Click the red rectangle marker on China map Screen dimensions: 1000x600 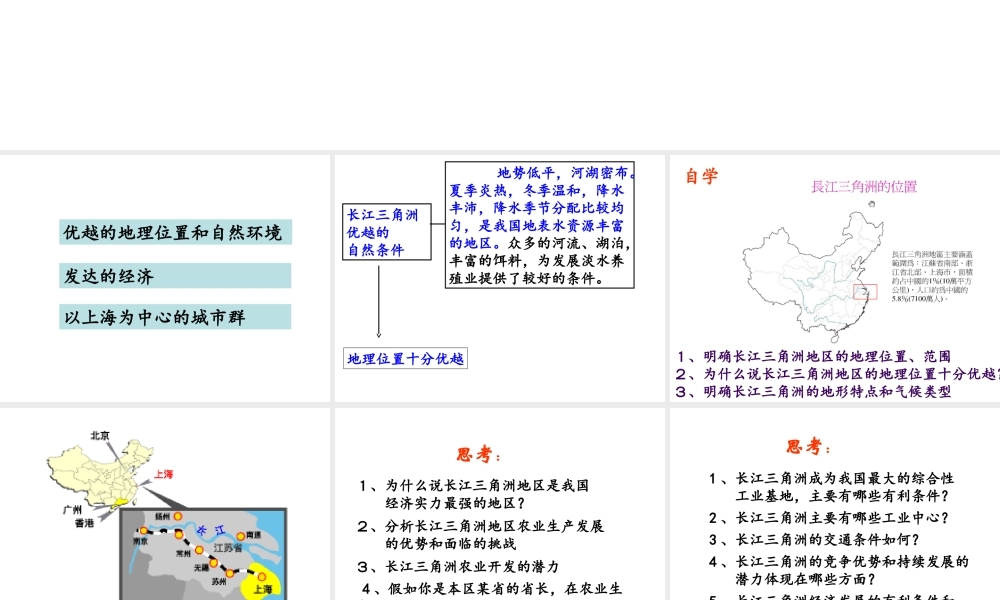(865, 292)
